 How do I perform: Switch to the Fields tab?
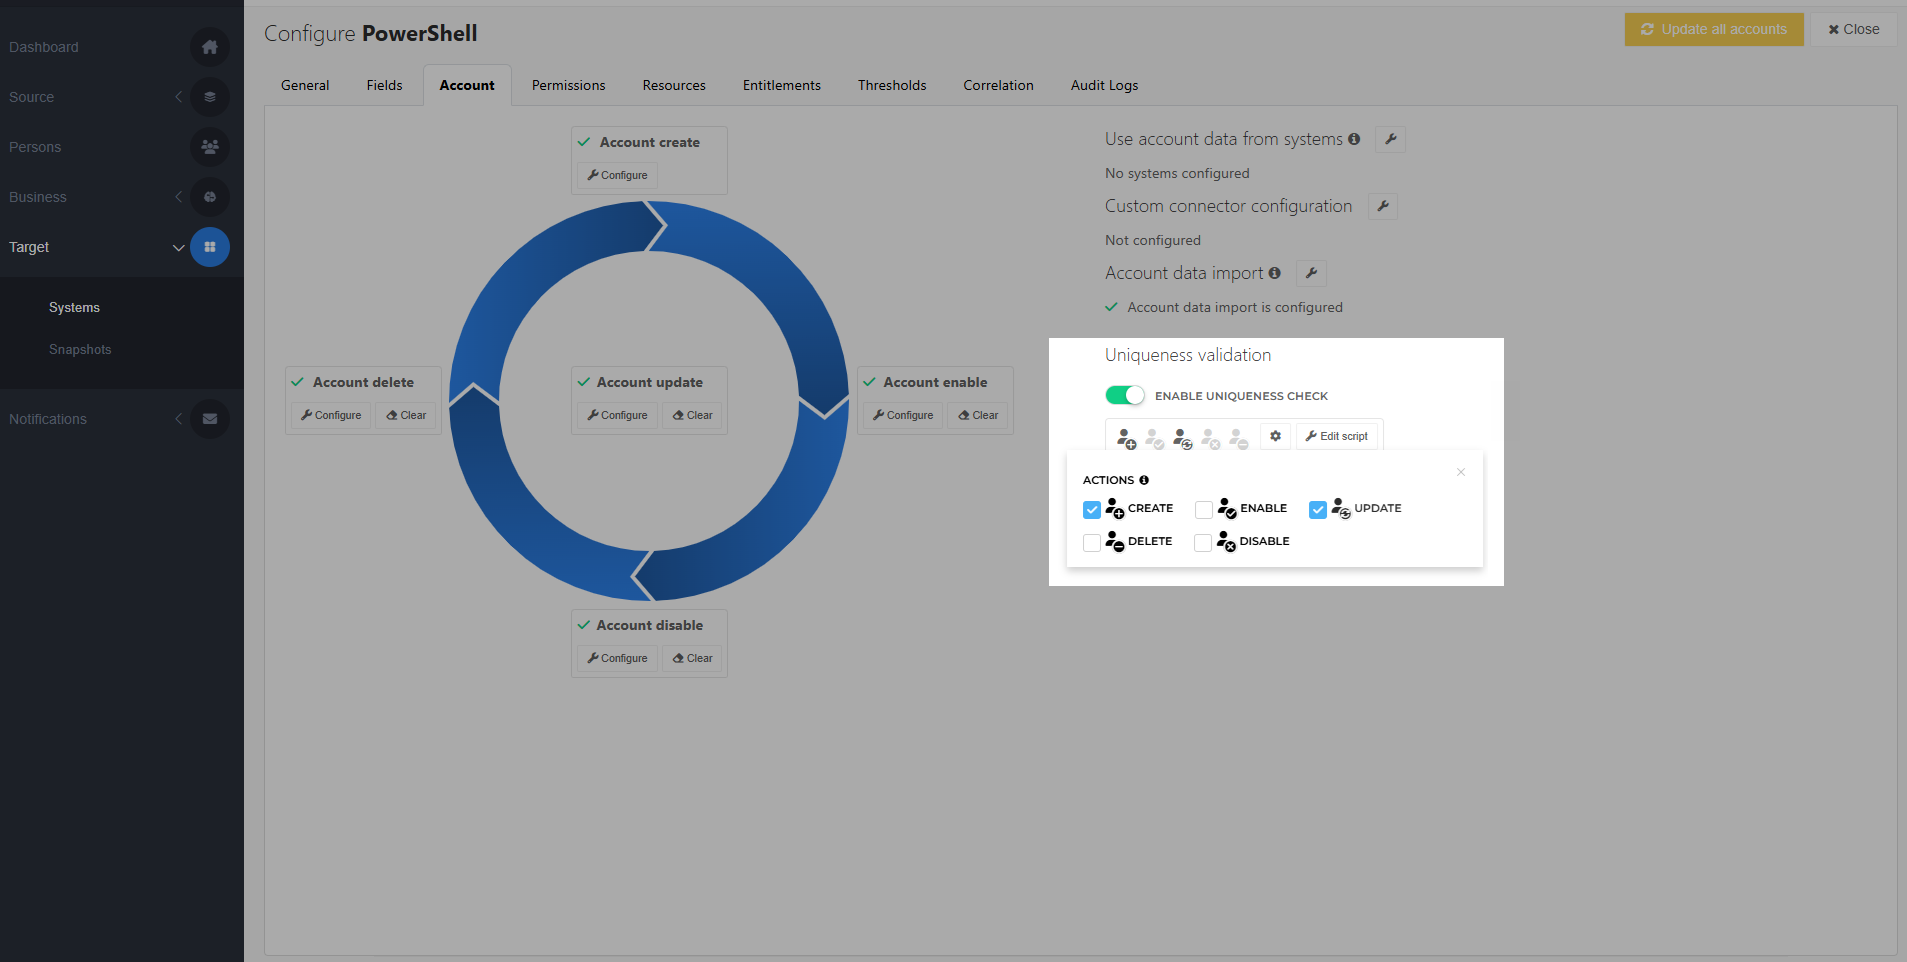(x=384, y=85)
